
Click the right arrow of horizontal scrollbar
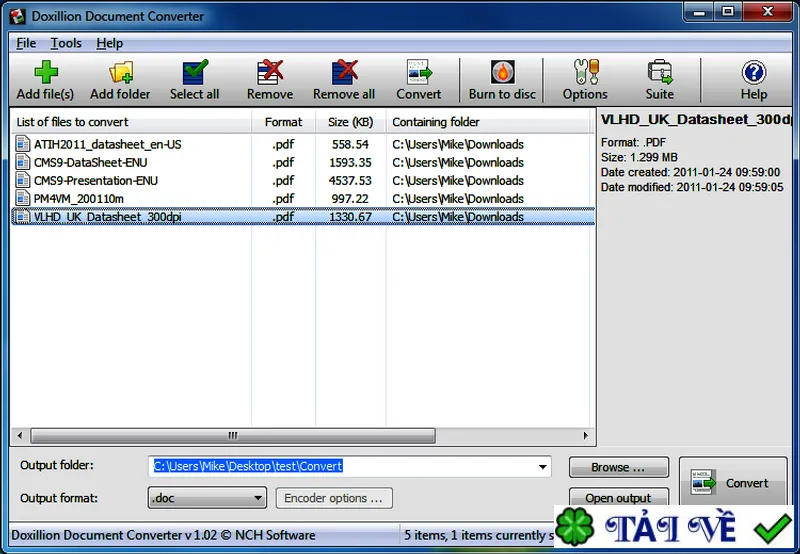click(585, 436)
